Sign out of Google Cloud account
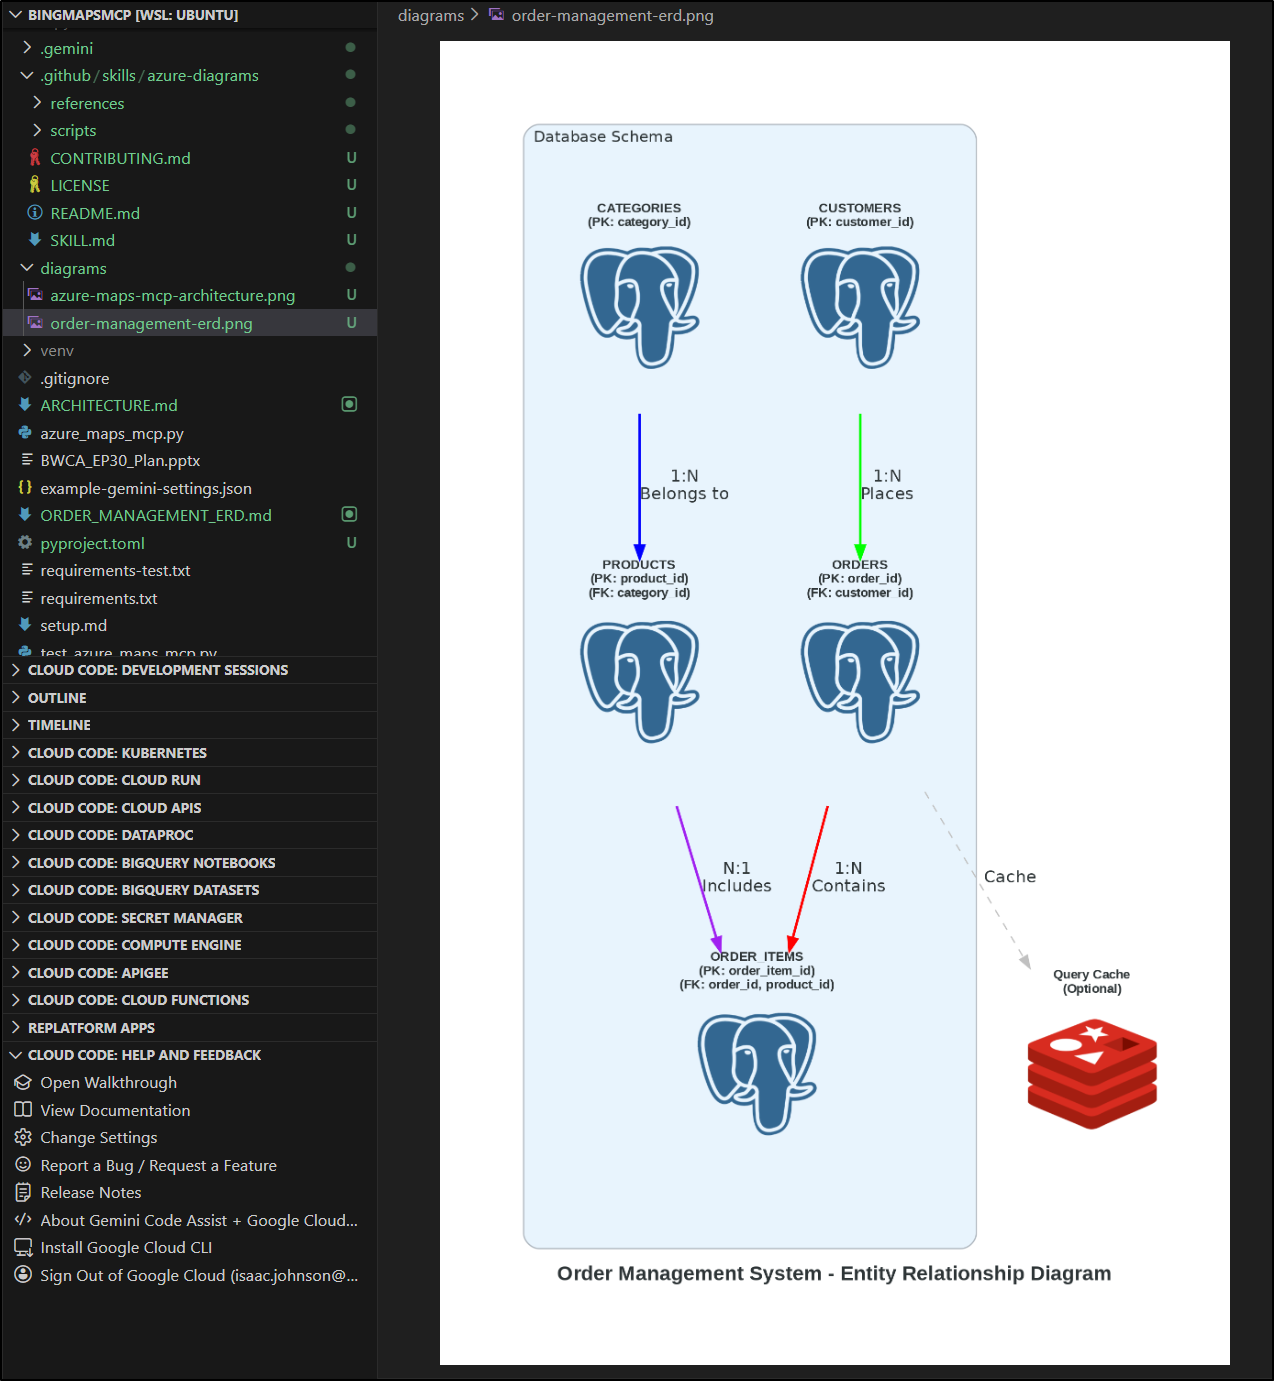 (x=198, y=1276)
